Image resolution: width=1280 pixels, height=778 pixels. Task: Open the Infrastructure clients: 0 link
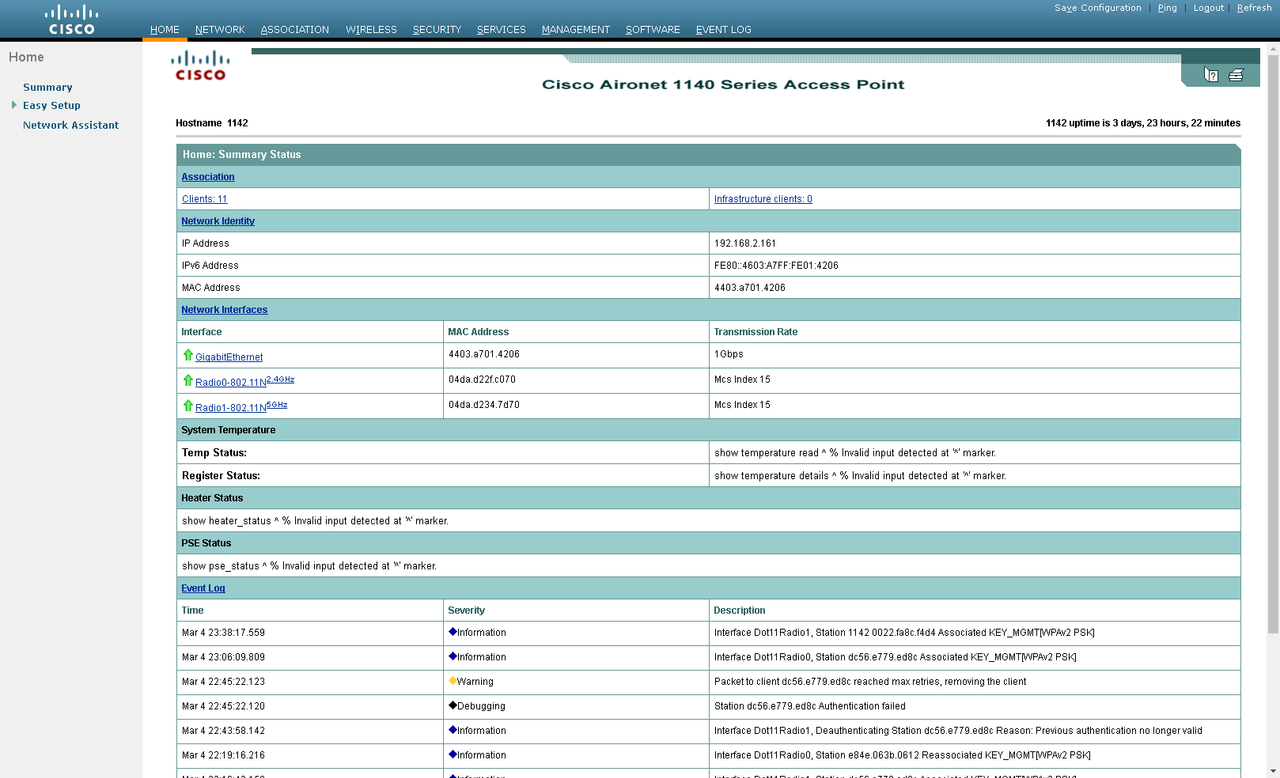763,199
